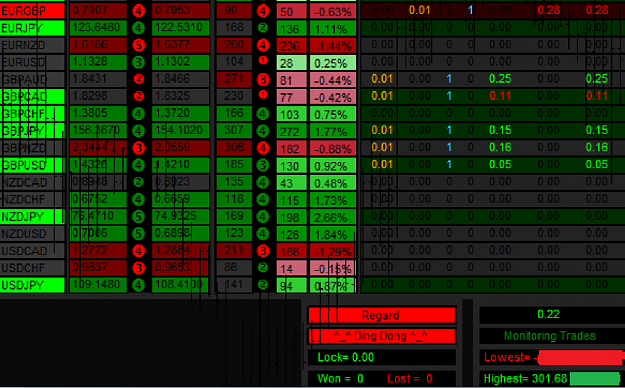
Task: Click the Won = 0 label
Action: click(340, 378)
